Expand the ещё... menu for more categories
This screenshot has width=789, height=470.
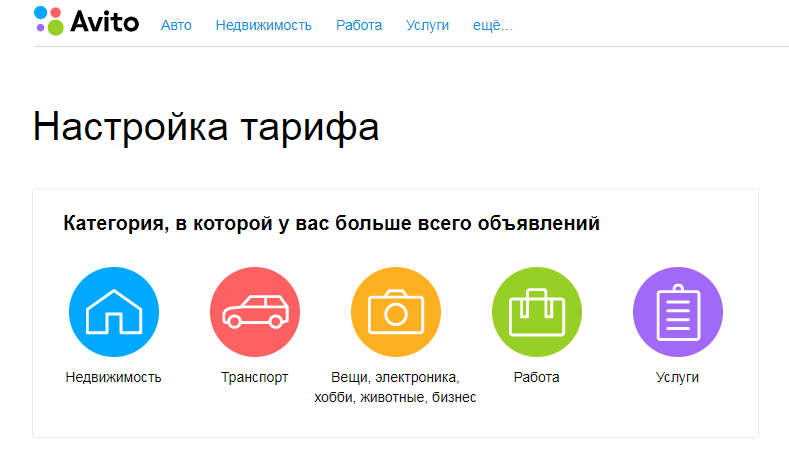[x=494, y=25]
